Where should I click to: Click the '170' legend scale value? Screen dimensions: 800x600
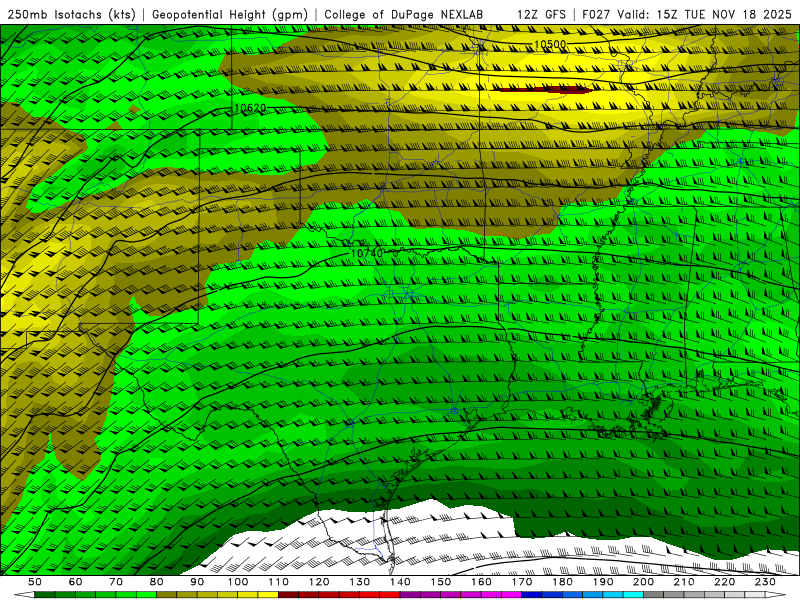522,582
